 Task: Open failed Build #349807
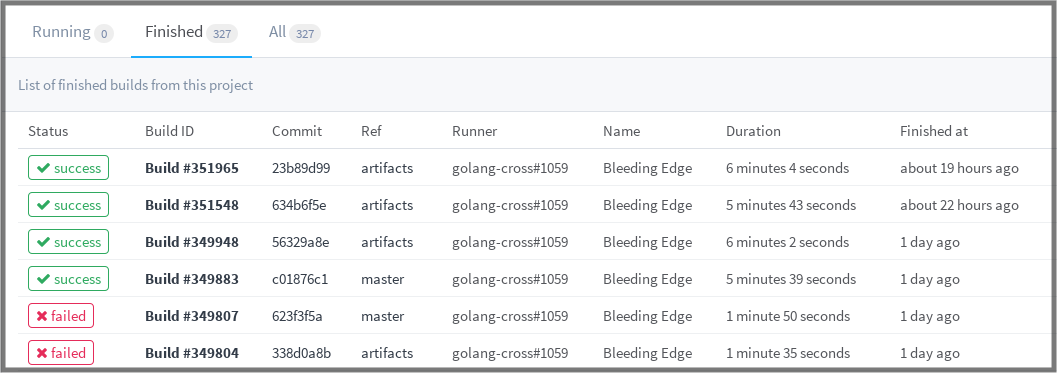191,316
